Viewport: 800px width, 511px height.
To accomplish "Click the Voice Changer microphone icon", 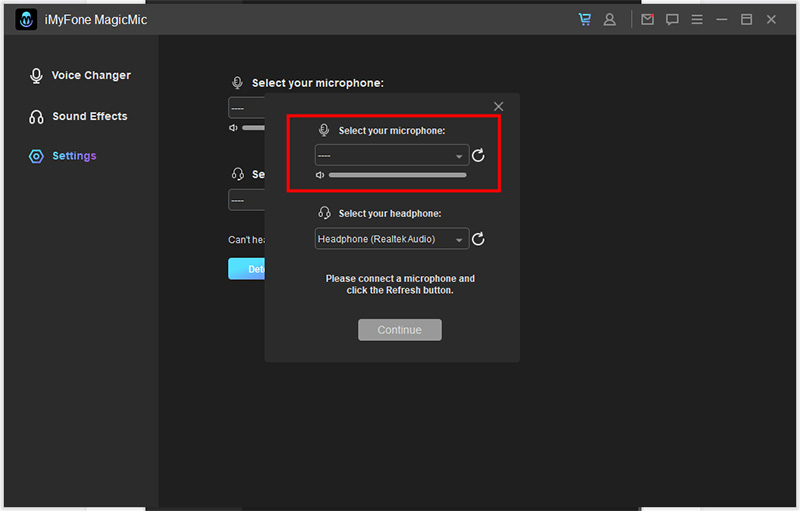I will coord(36,75).
